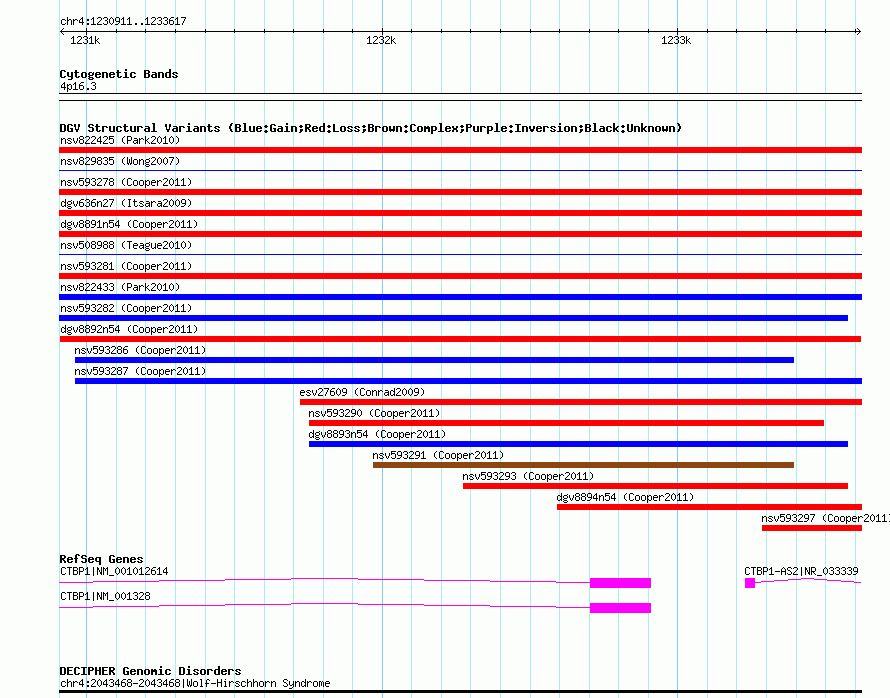Click the nsv593281 (Cooper2011) label

coord(126,266)
